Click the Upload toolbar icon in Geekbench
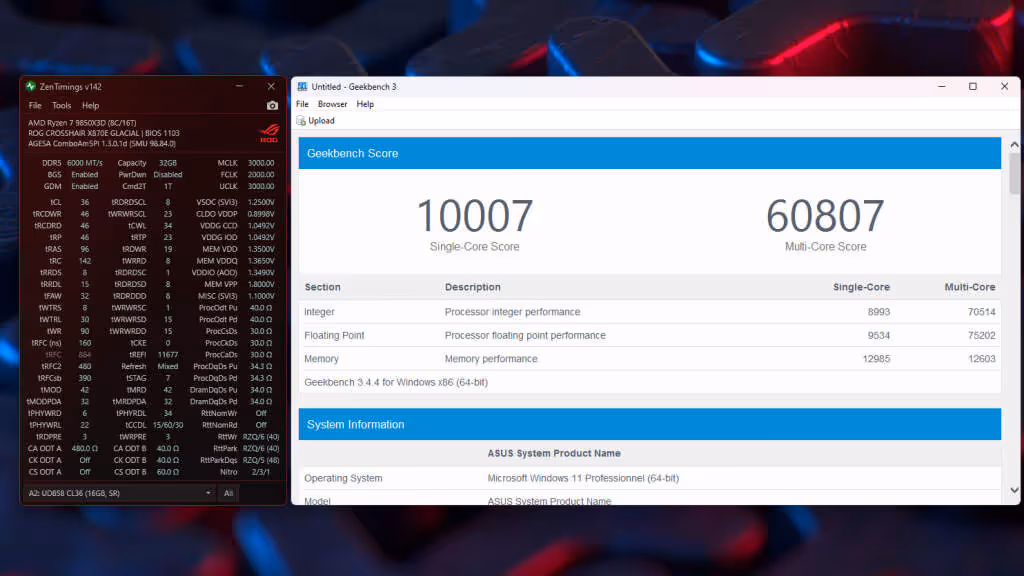 click(301, 121)
